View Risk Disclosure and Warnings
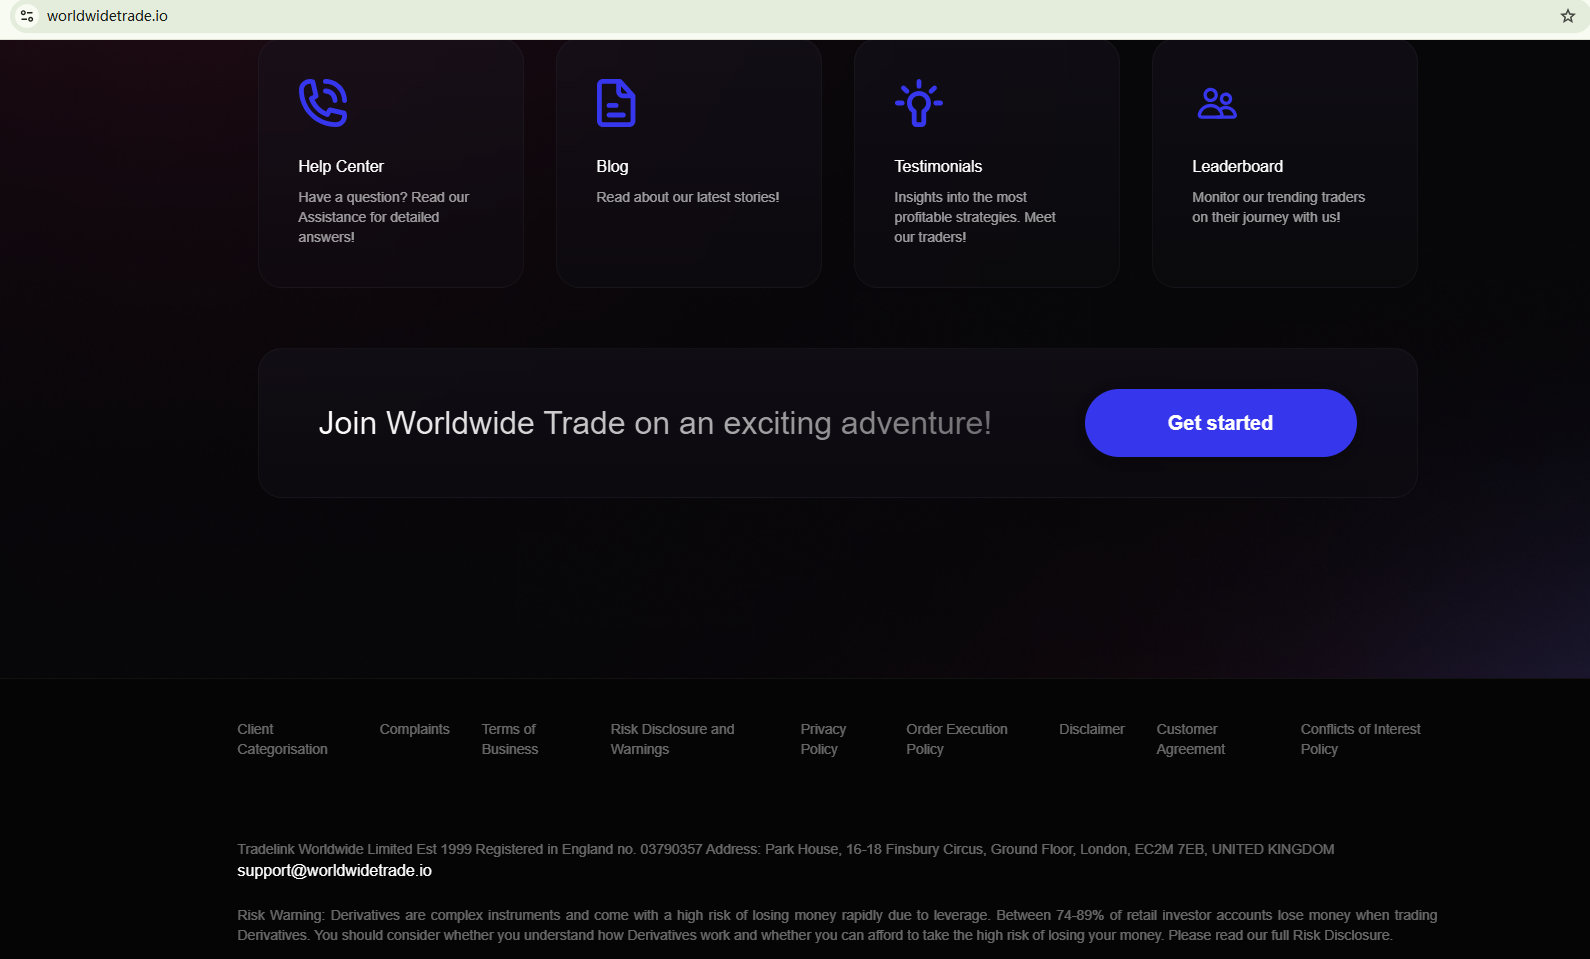This screenshot has height=959, width=1590. [x=672, y=739]
